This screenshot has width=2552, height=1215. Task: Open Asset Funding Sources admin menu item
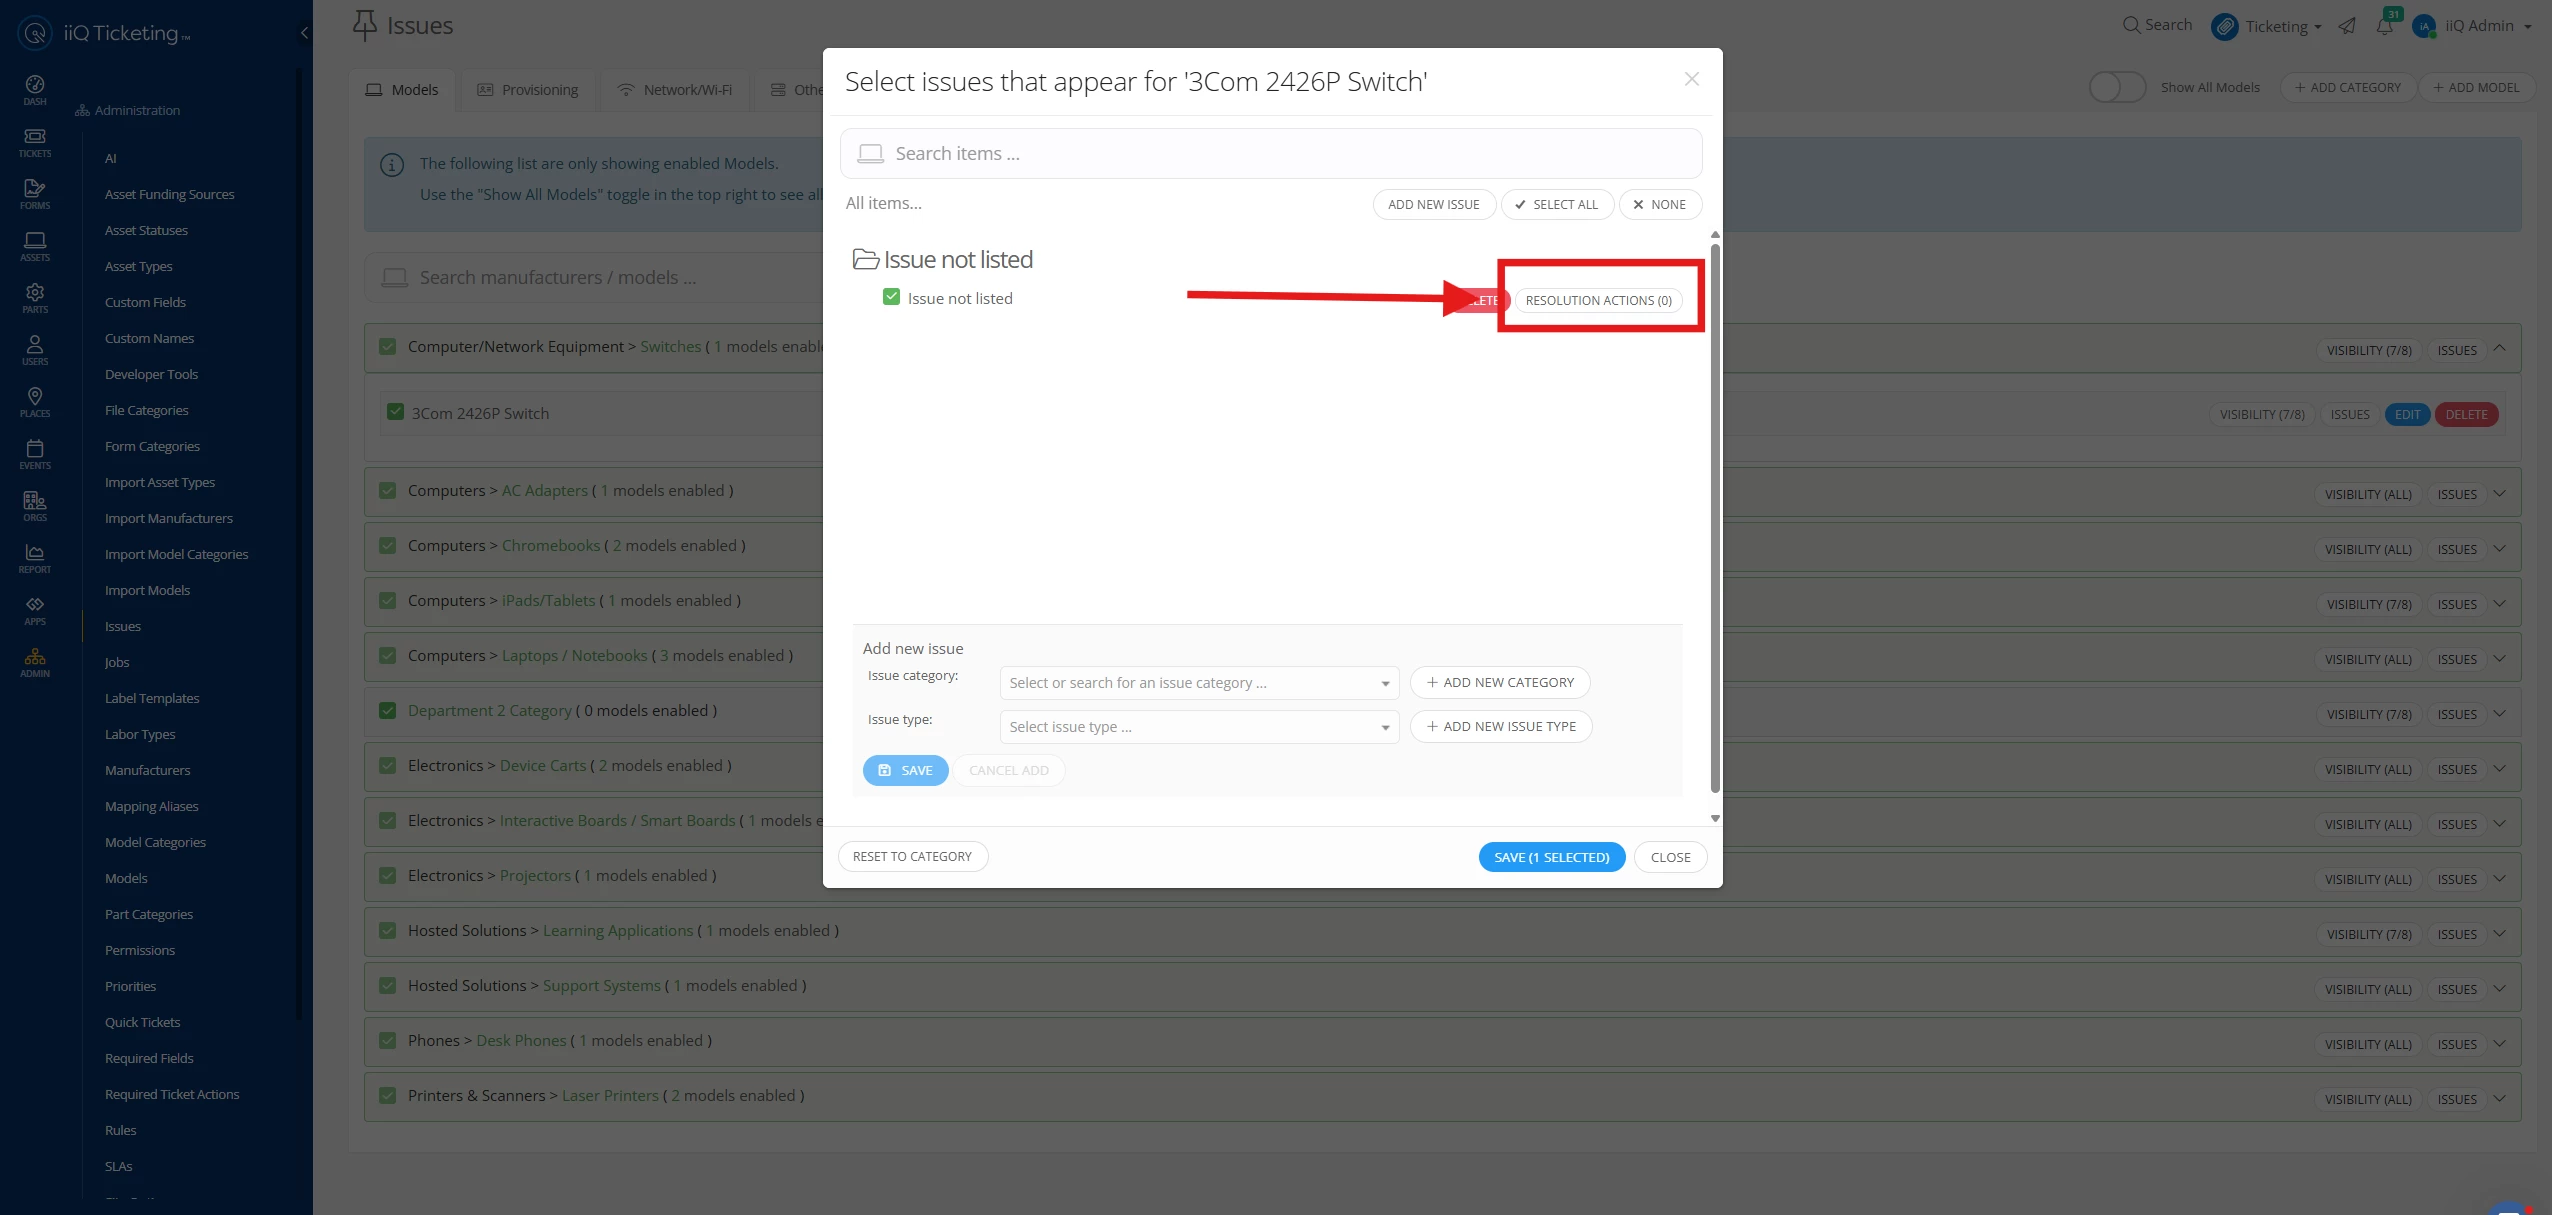pyautogui.click(x=170, y=194)
